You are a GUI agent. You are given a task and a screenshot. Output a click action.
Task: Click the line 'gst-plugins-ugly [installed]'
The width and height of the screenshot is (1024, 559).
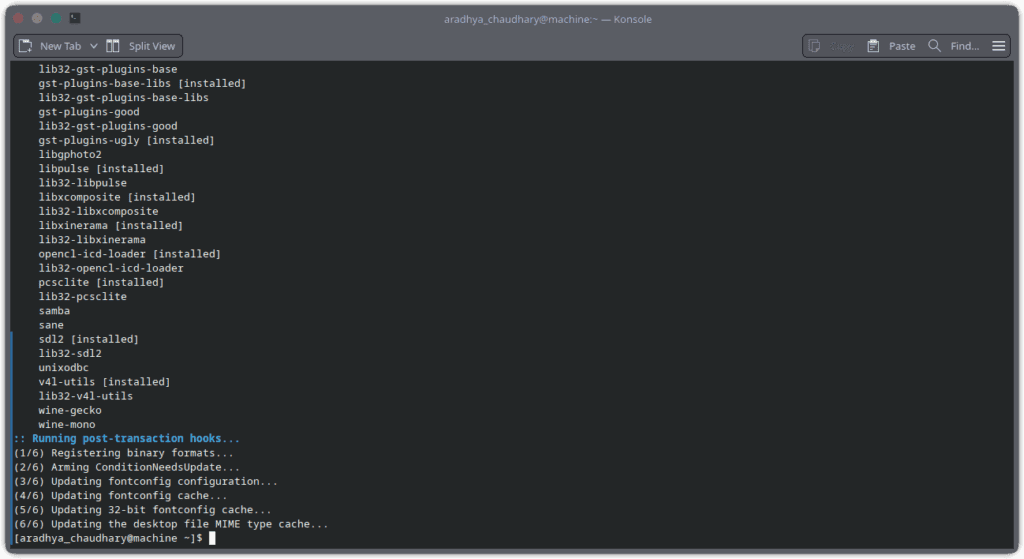pos(126,140)
